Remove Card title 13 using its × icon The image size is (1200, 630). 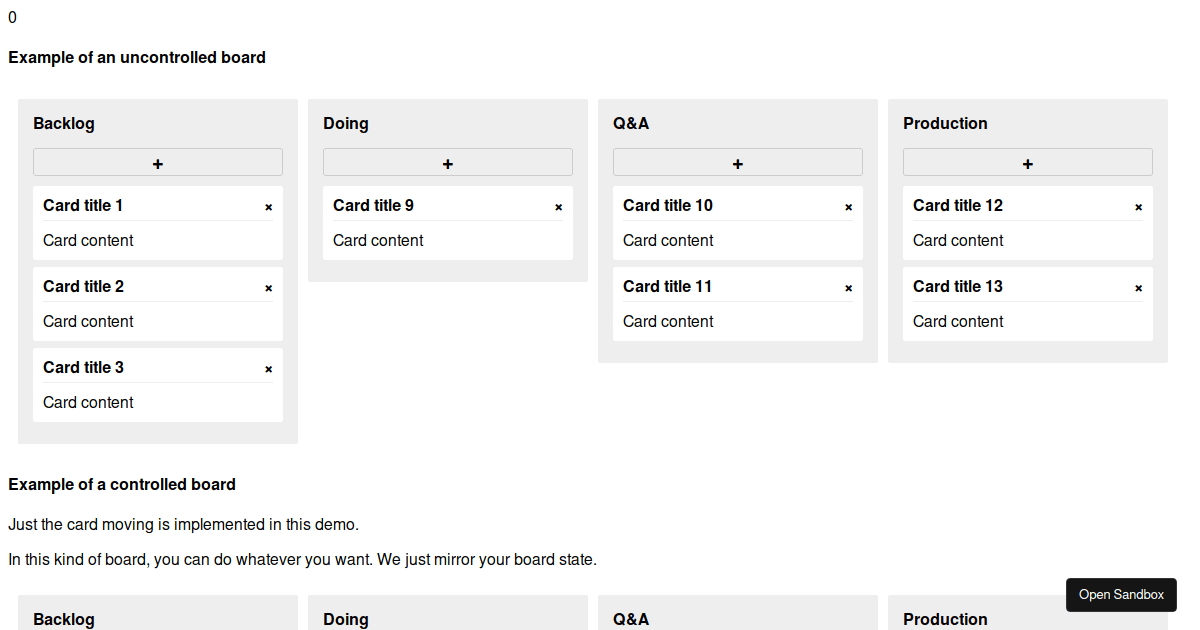[x=1138, y=287]
